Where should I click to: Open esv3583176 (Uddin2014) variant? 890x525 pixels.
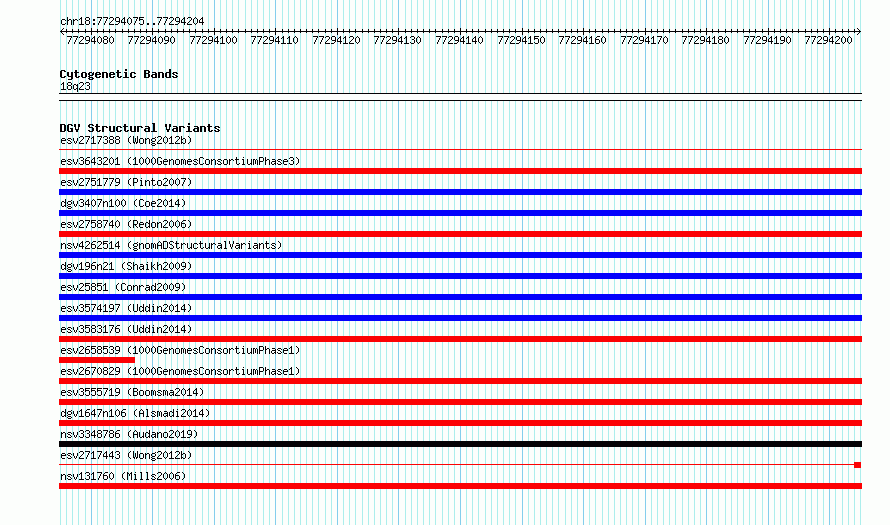[126, 329]
